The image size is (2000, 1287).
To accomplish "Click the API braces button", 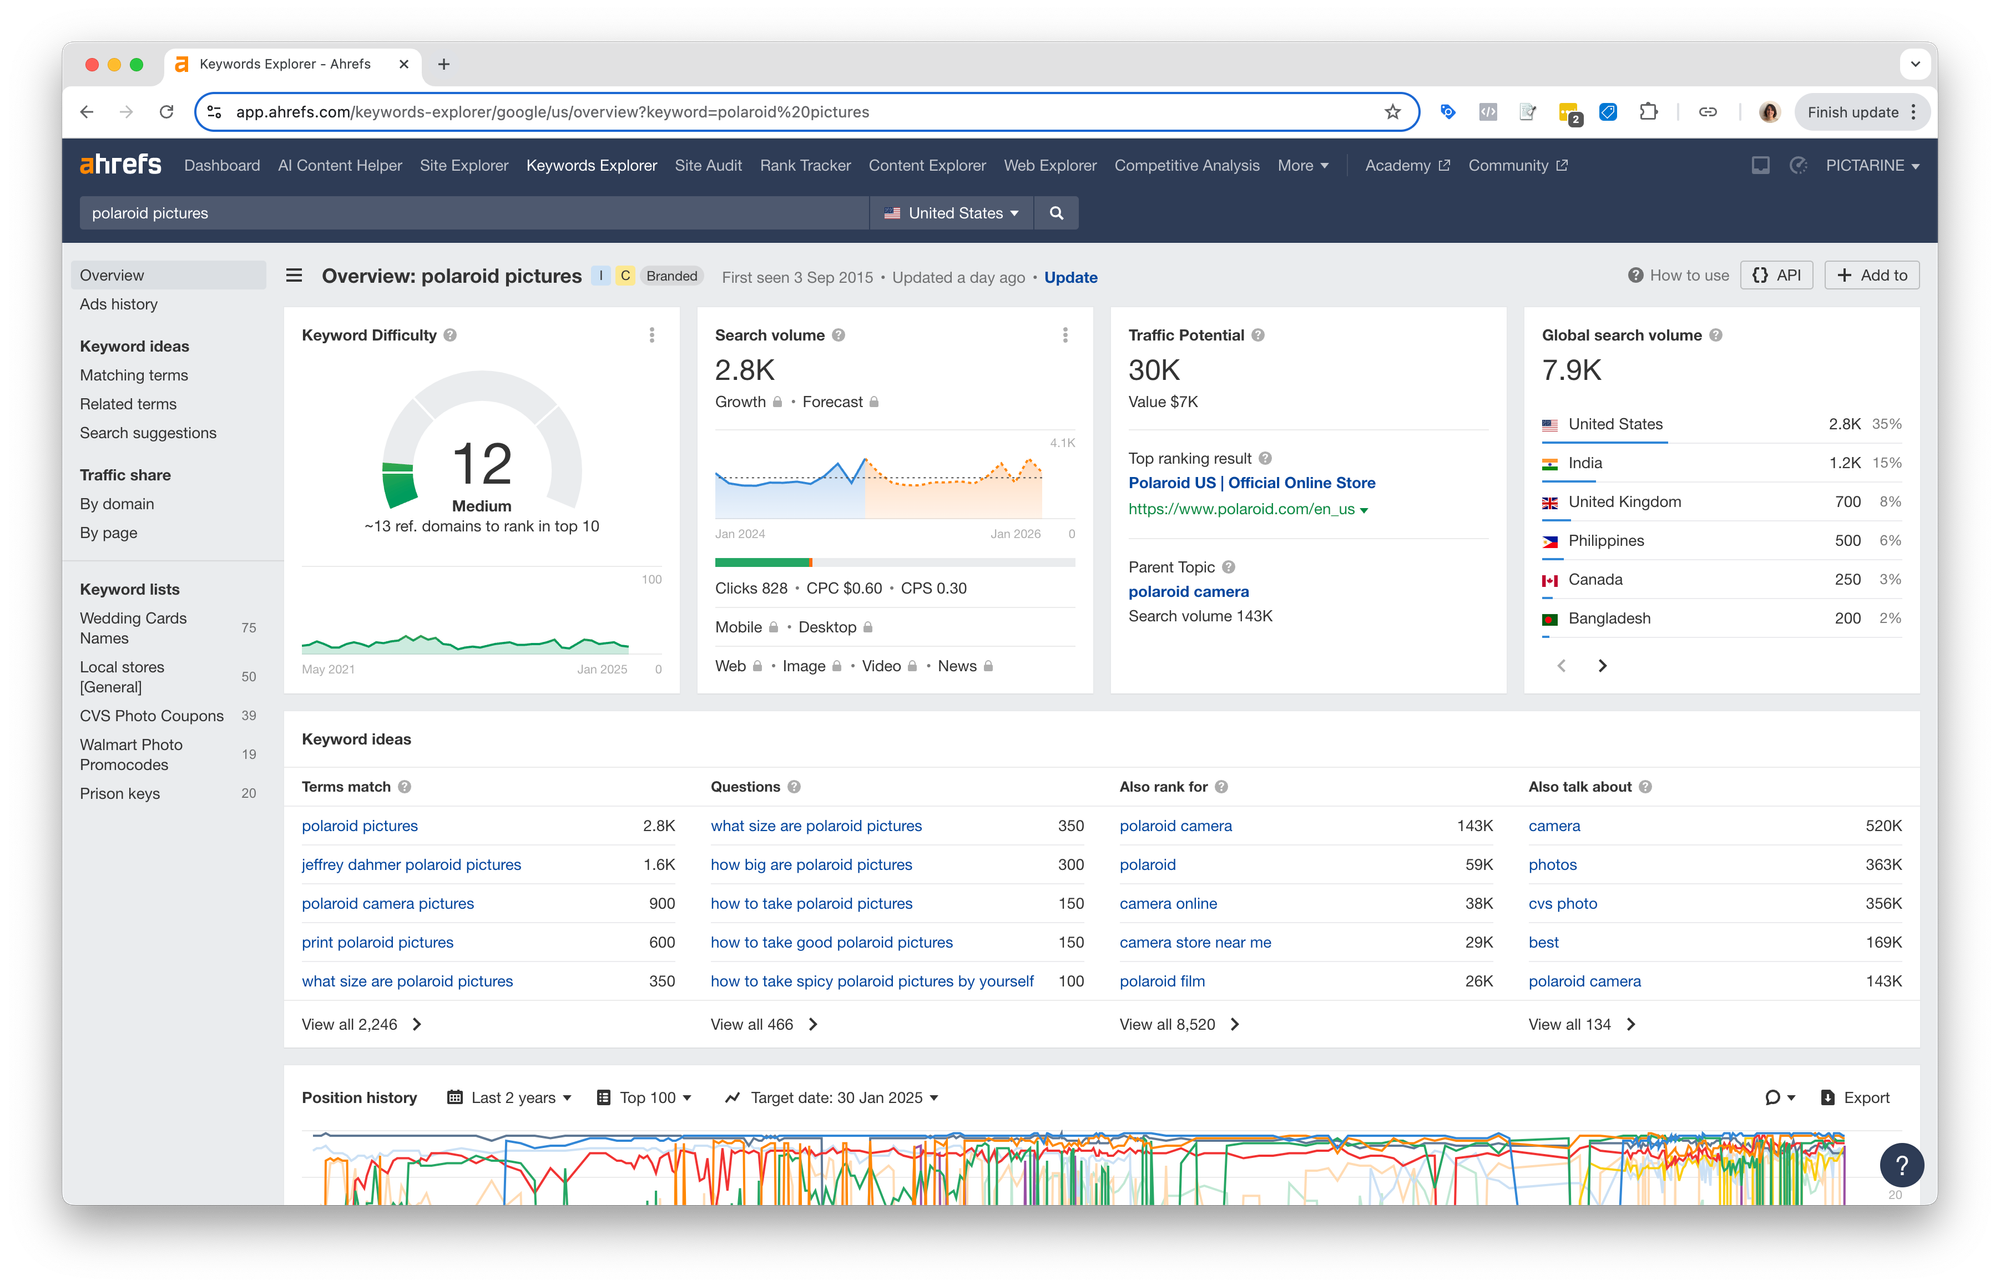I will [x=1777, y=275].
